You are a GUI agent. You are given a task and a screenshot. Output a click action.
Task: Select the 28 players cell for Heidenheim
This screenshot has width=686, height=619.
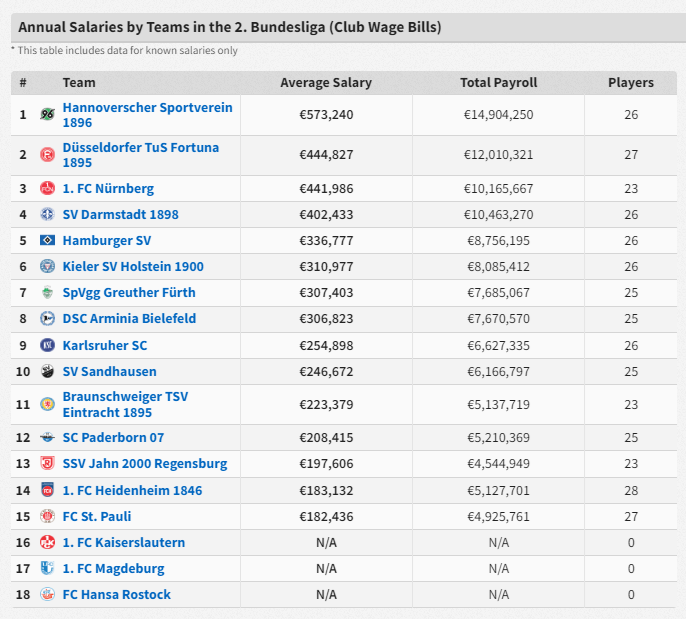pos(631,490)
